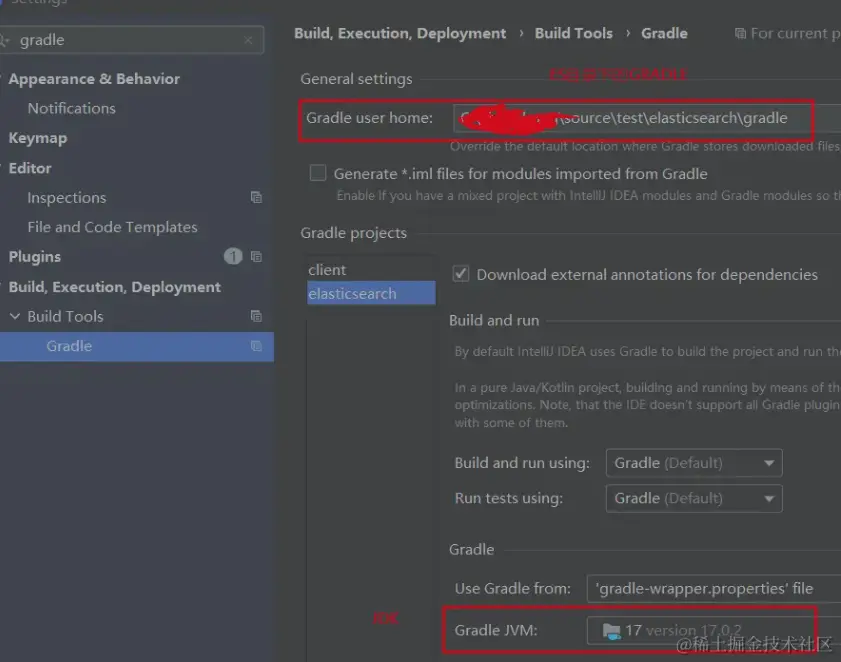The width and height of the screenshot is (841, 662).
Task: Open the Run tests using dropdown
Action: [x=694, y=498]
